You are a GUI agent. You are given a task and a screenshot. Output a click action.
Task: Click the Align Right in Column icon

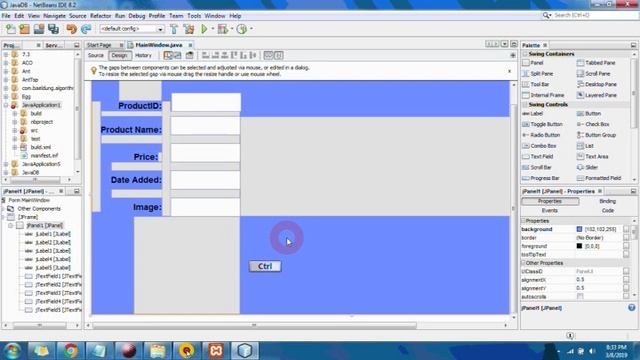(216, 56)
